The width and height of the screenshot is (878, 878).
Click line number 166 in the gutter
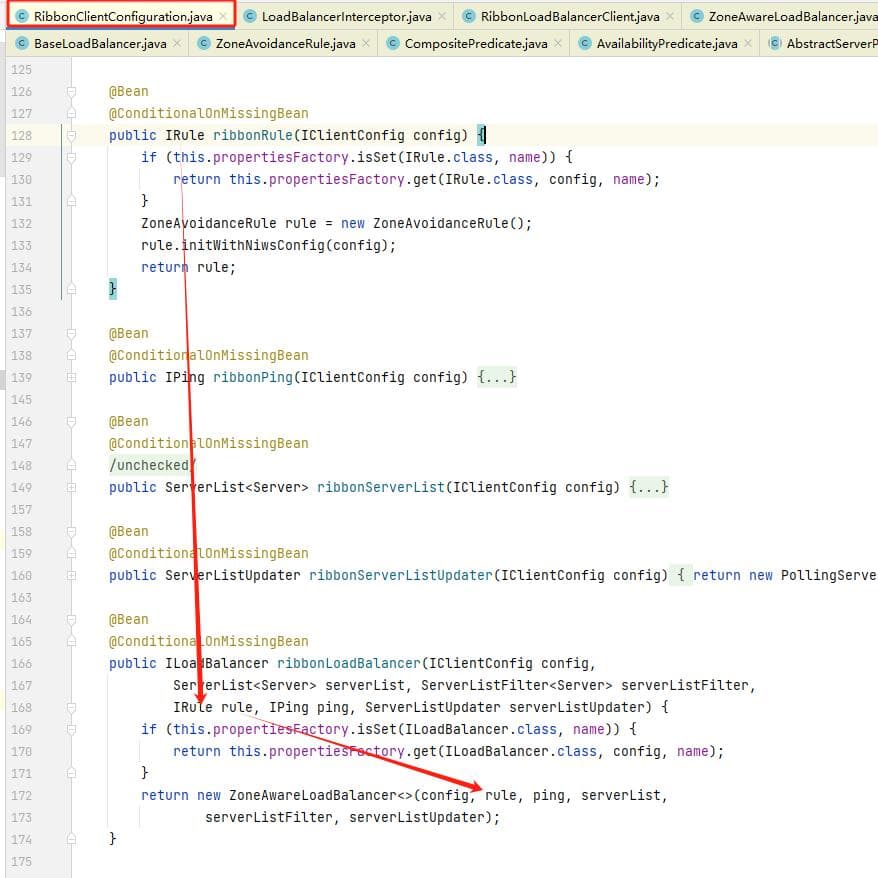(x=21, y=664)
